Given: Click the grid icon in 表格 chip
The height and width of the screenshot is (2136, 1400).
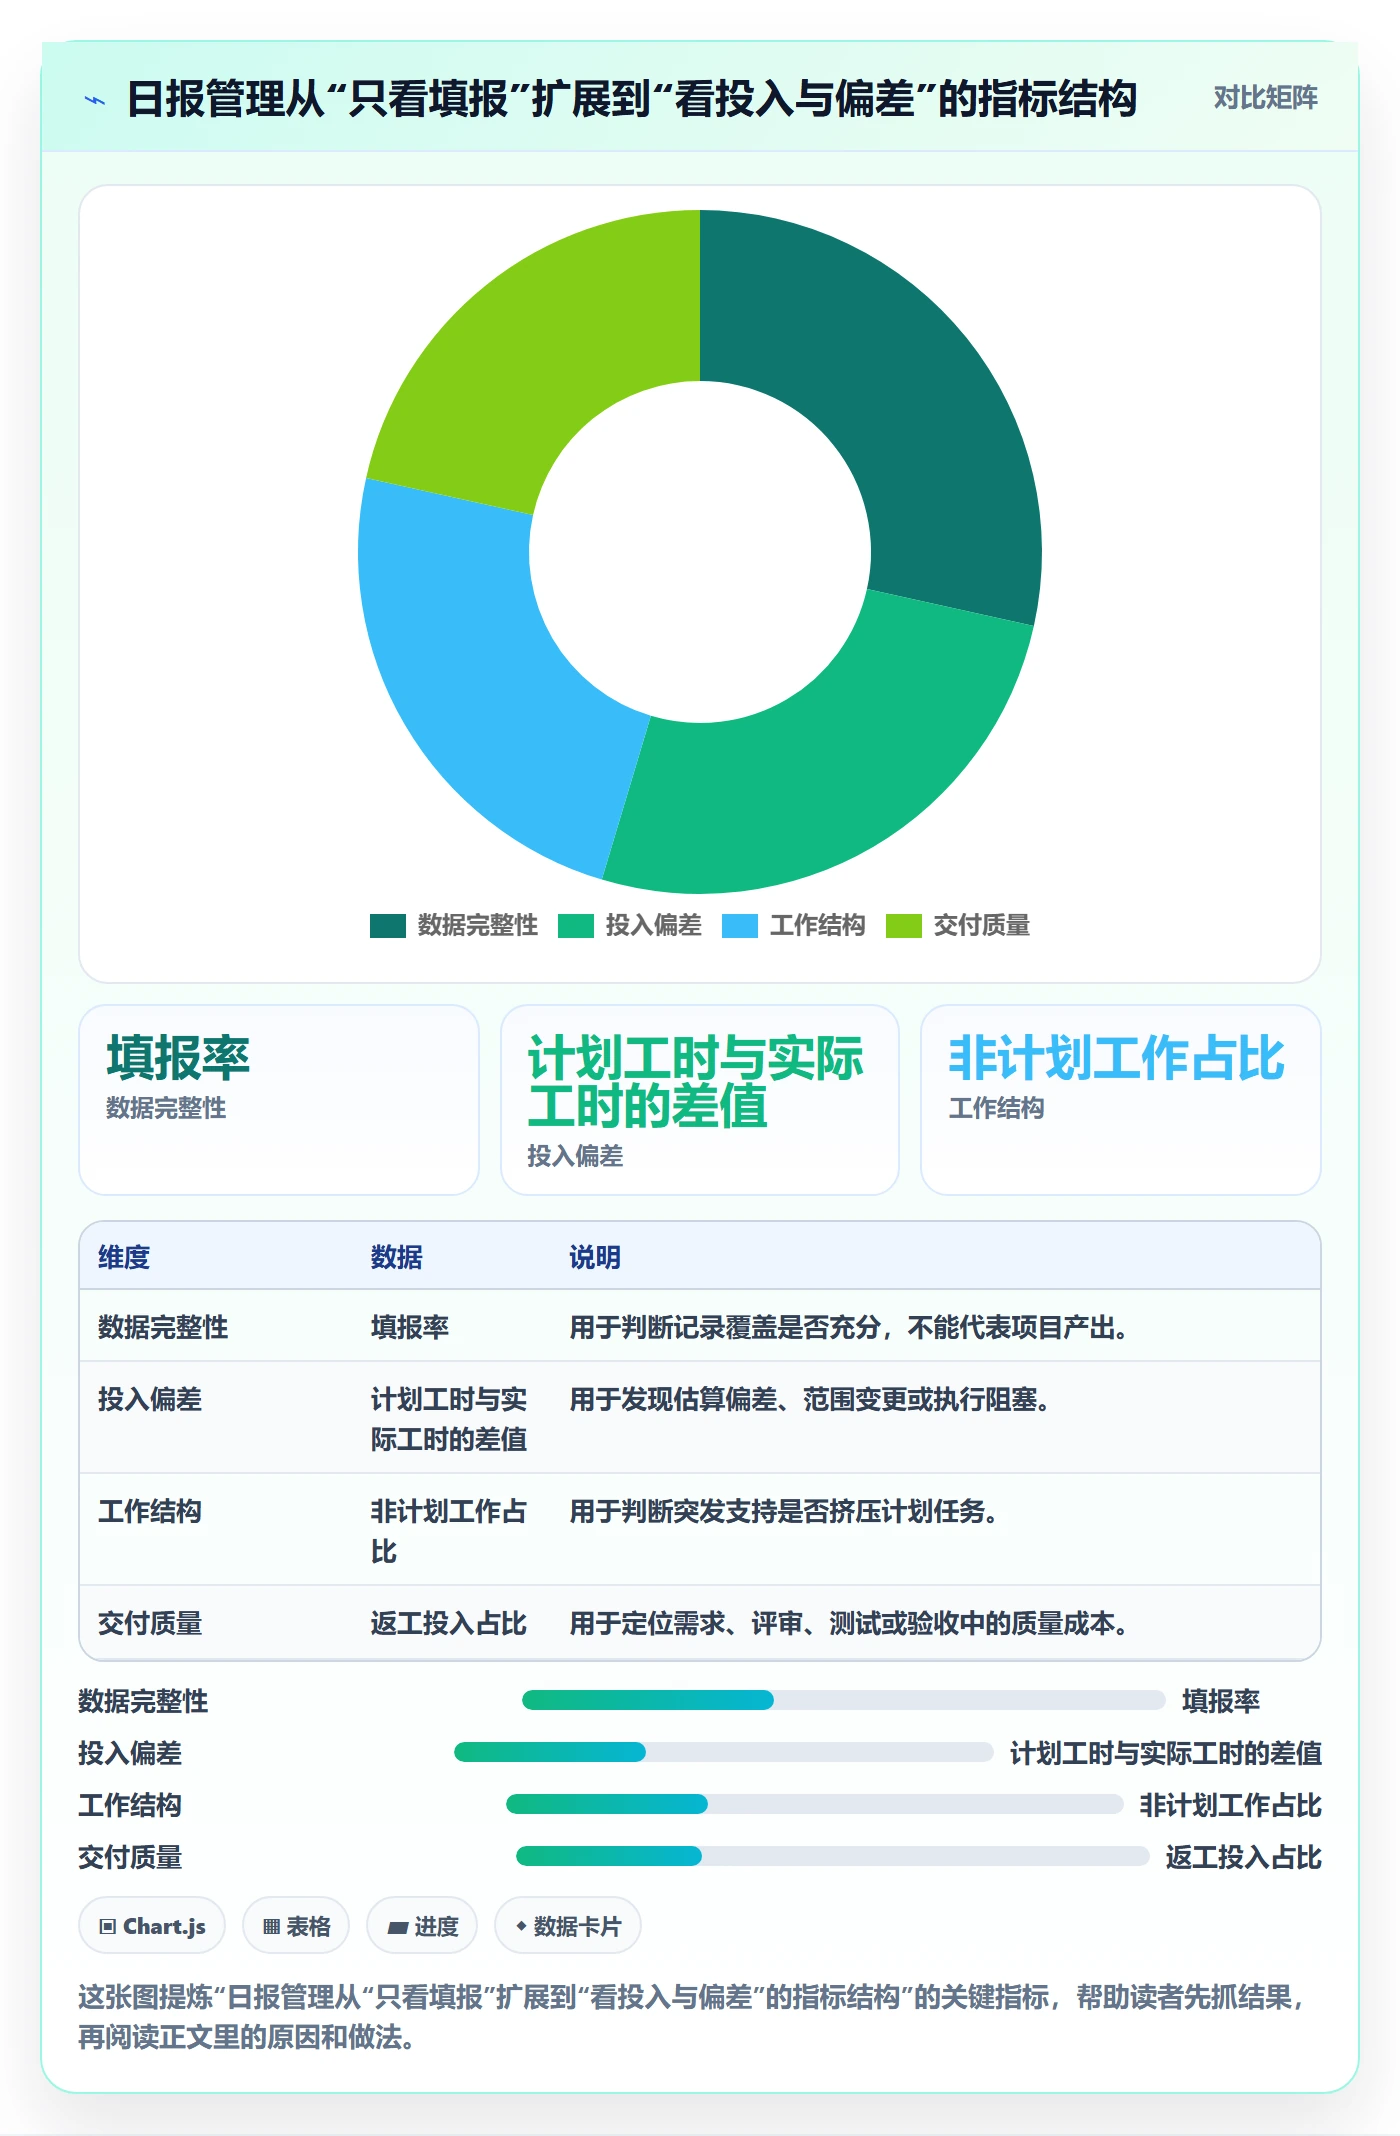Looking at the screenshot, I should 271,1927.
